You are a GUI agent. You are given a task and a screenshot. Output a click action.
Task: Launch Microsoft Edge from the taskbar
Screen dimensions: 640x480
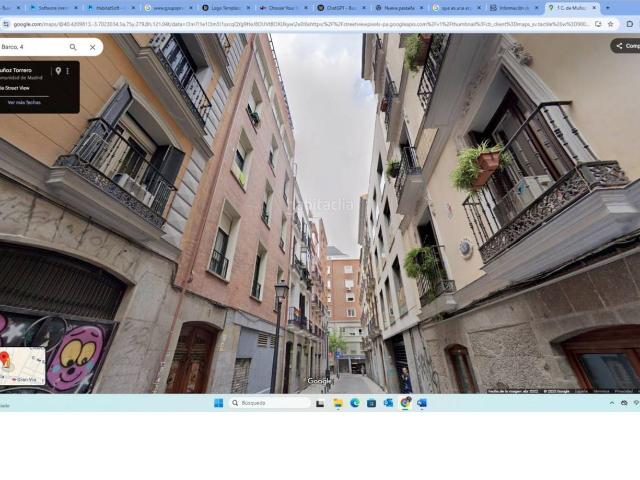[x=354, y=403]
